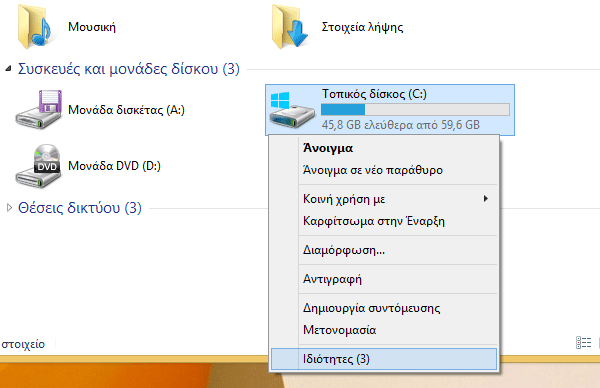The height and width of the screenshot is (388, 600).
Task: Open the Μουσική folder icon
Action: click(35, 27)
